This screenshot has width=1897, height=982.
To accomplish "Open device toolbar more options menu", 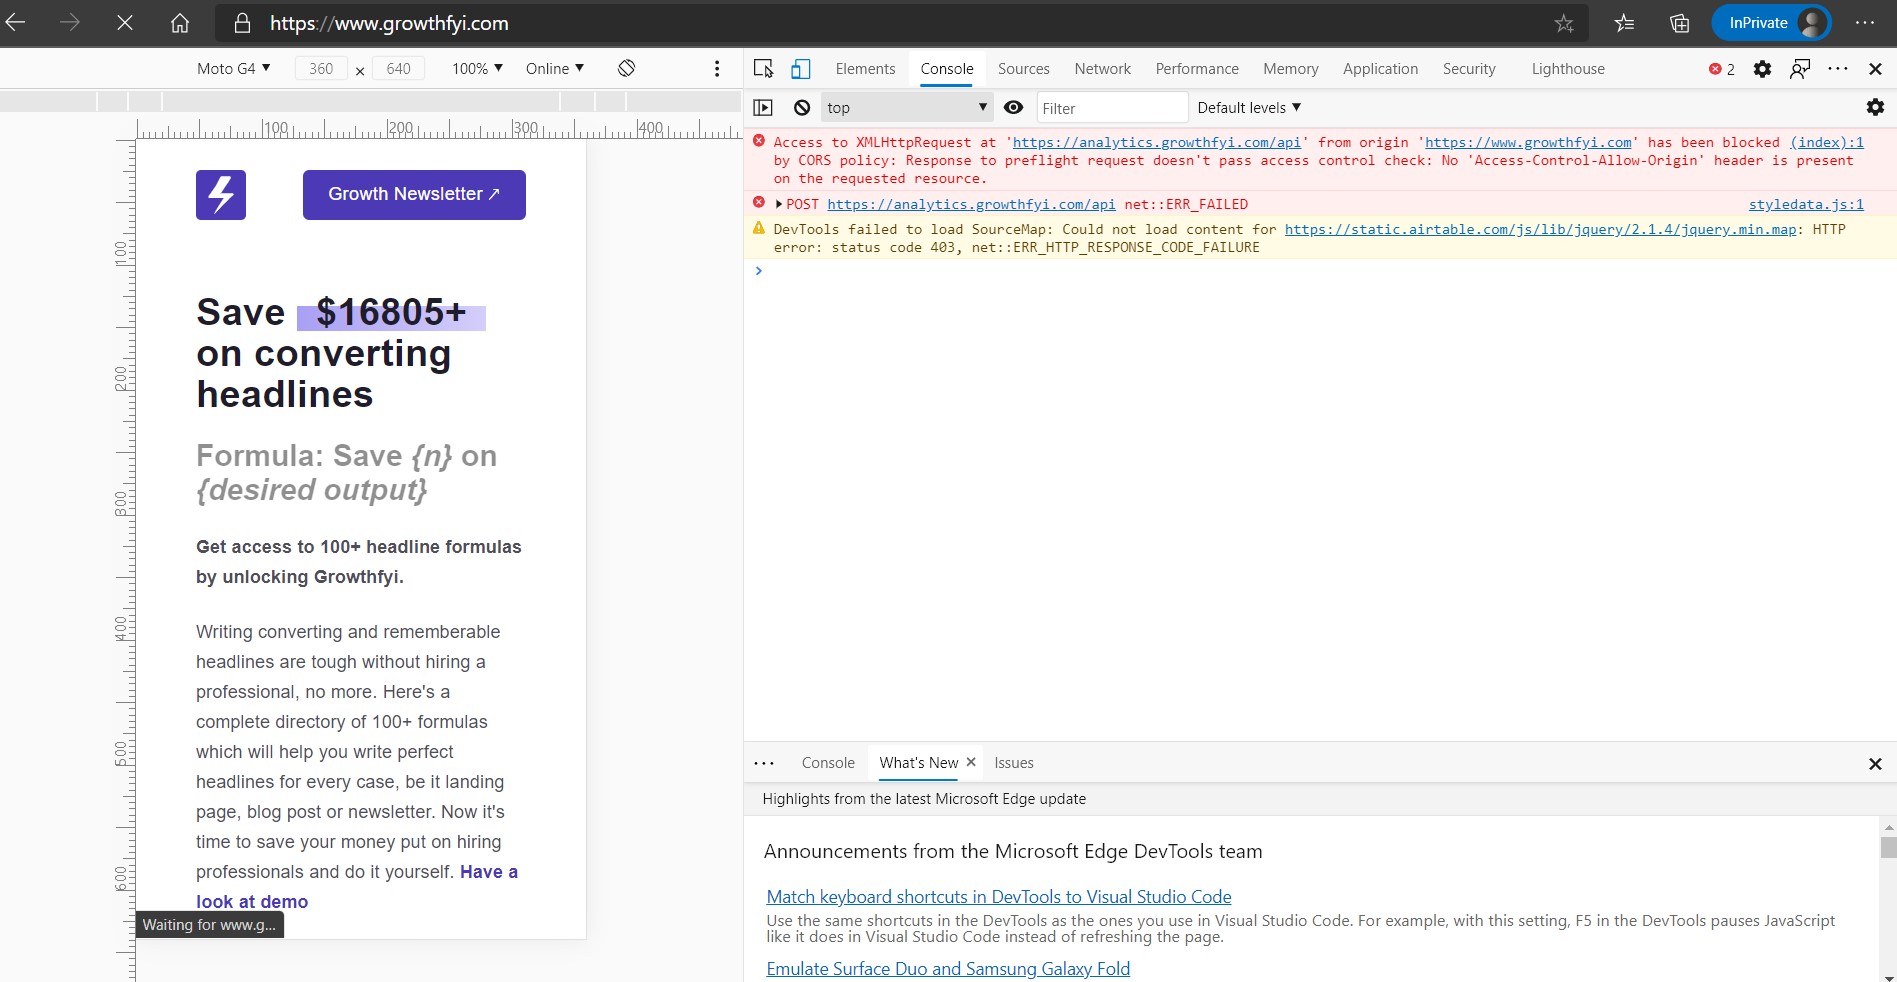I will (x=716, y=68).
